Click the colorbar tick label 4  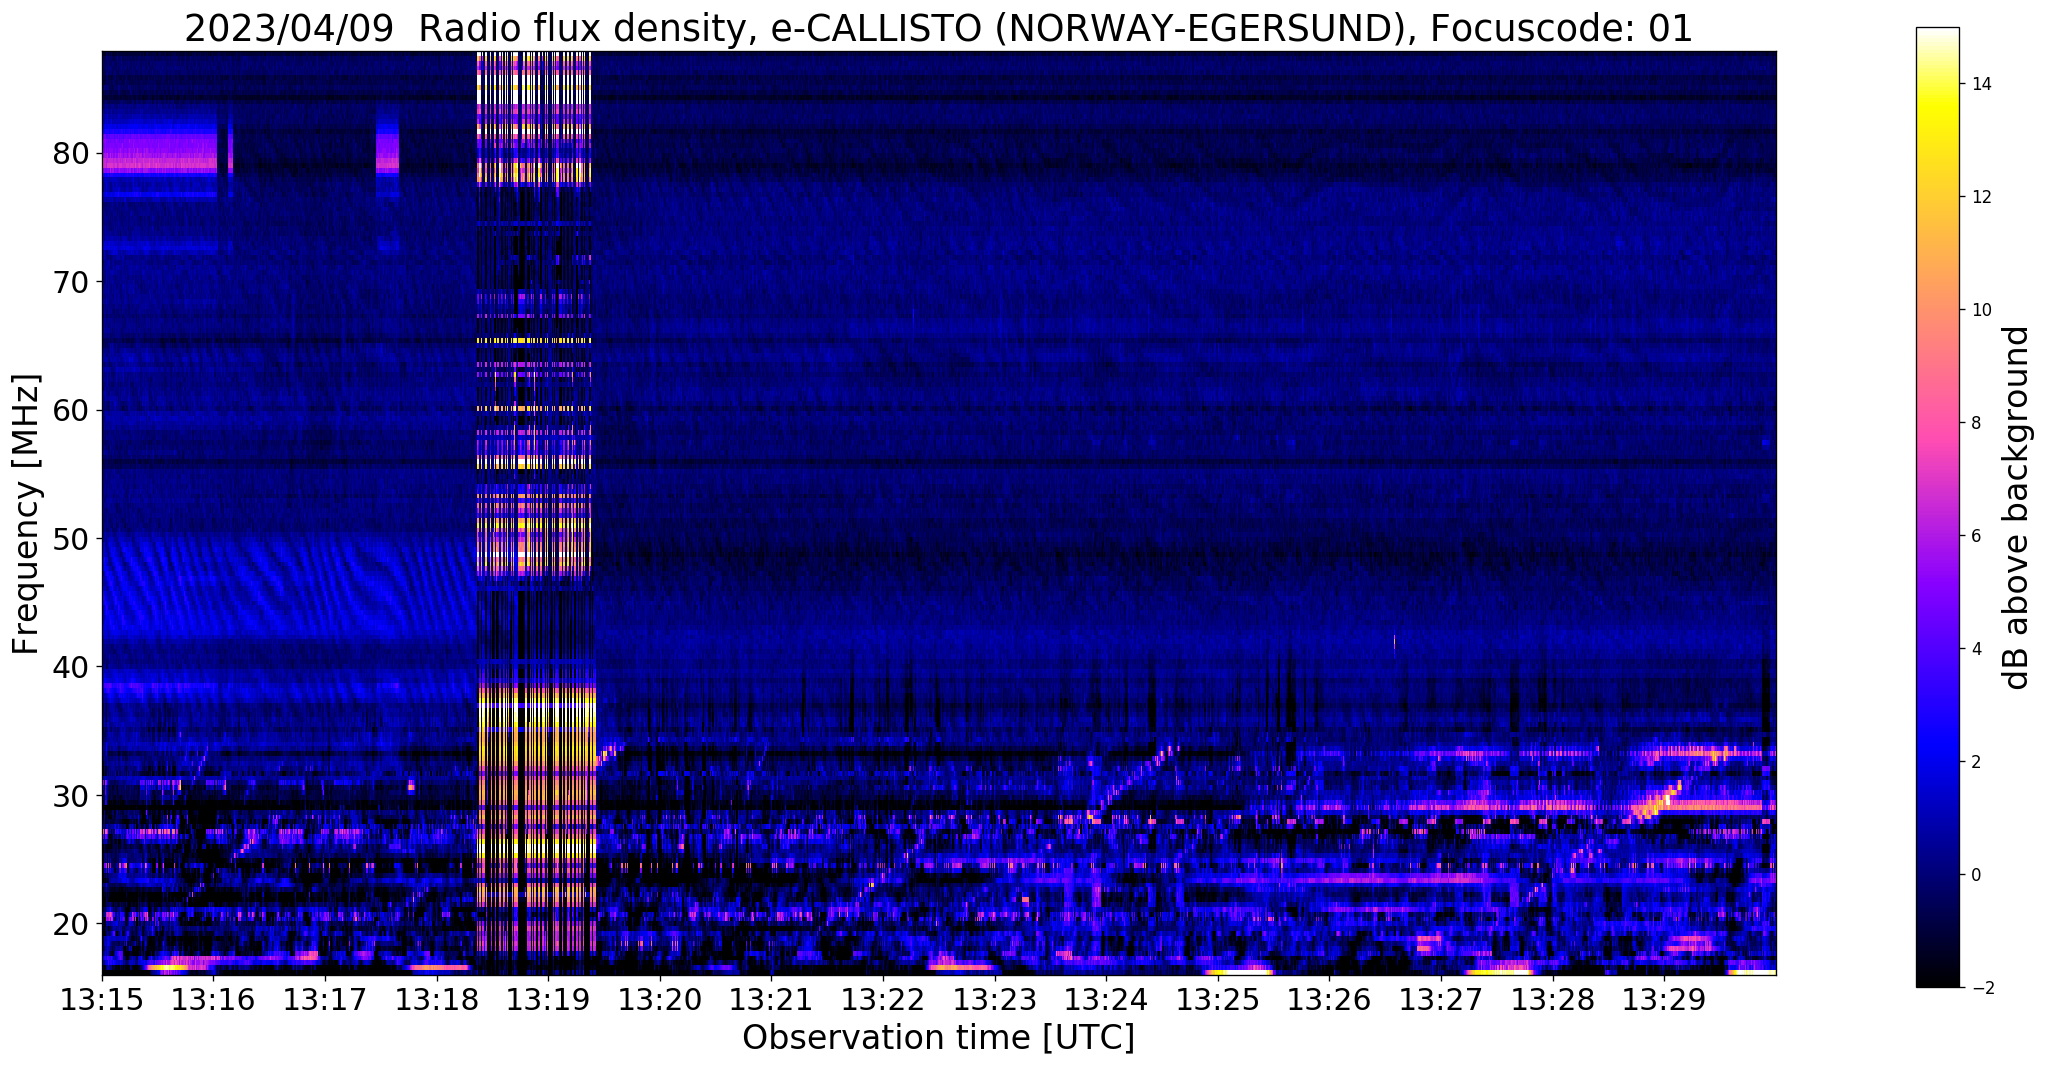[1977, 649]
